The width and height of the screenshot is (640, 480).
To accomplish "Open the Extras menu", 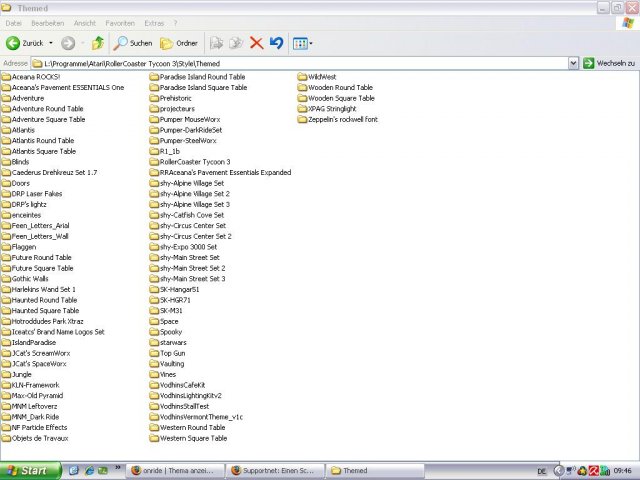I will click(154, 23).
